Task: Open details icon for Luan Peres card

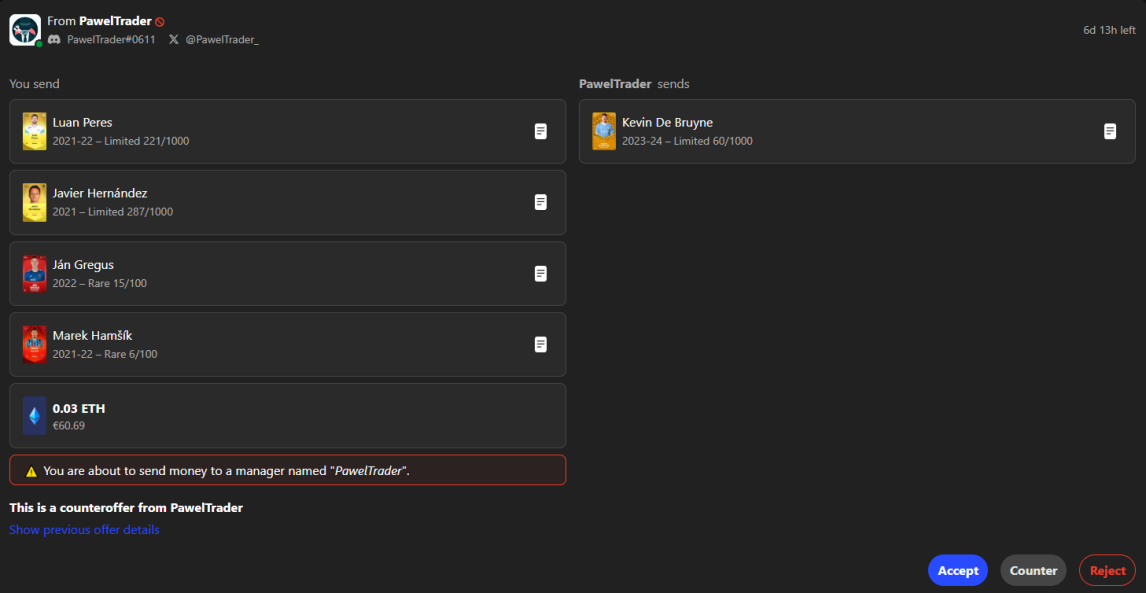Action: [x=541, y=132]
